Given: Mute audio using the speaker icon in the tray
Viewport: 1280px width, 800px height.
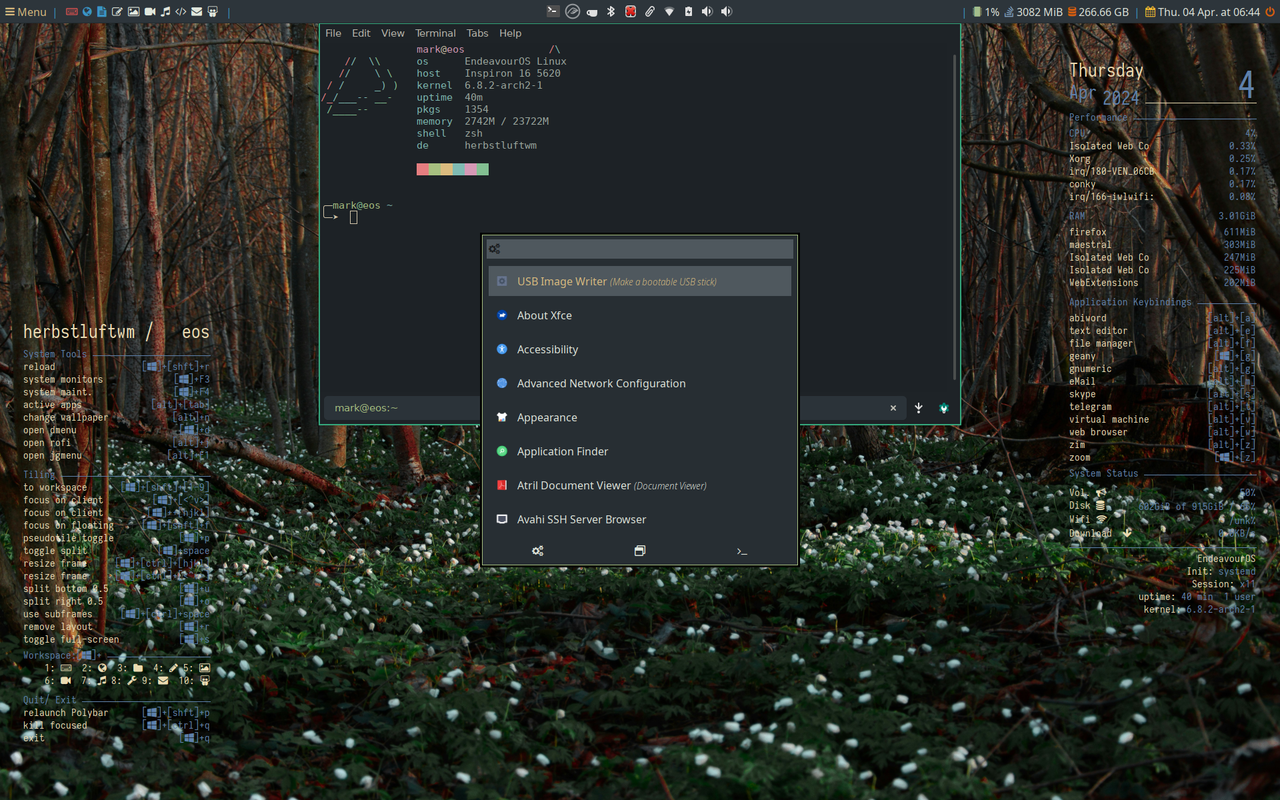Looking at the screenshot, I should pos(708,11).
